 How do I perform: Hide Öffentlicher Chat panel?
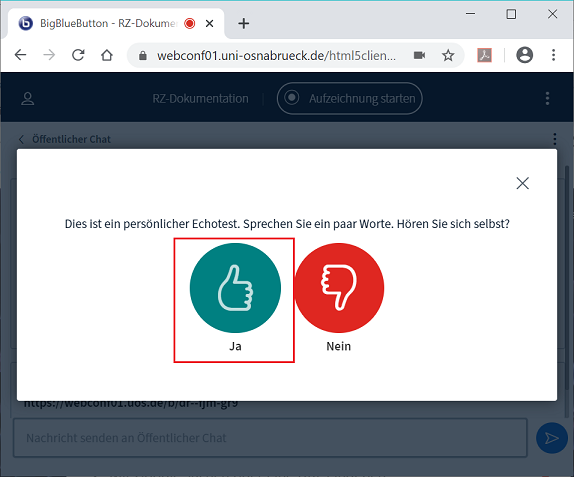[64, 139]
